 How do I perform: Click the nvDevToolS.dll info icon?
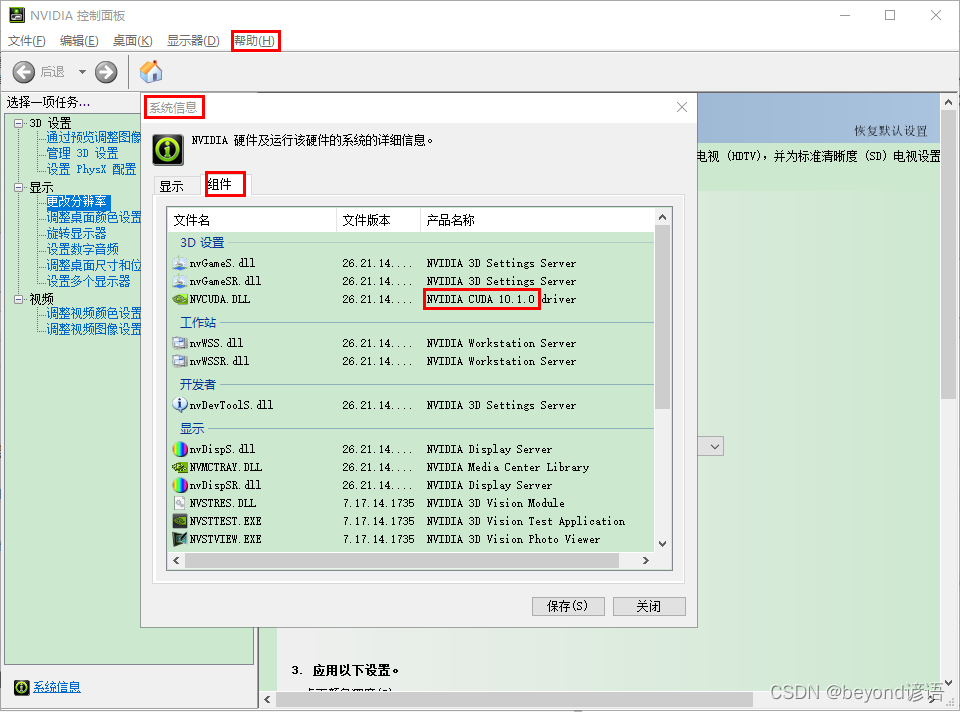coord(179,405)
